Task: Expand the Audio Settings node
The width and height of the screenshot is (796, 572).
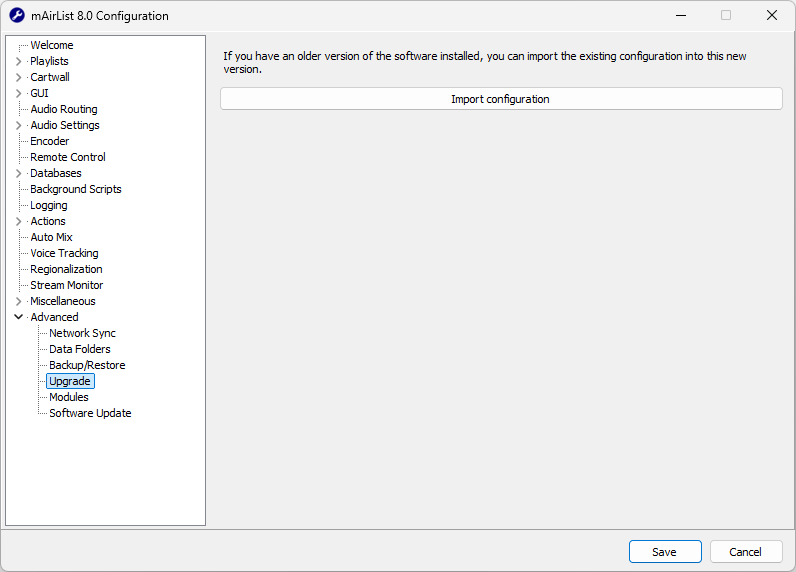Action: click(x=18, y=125)
